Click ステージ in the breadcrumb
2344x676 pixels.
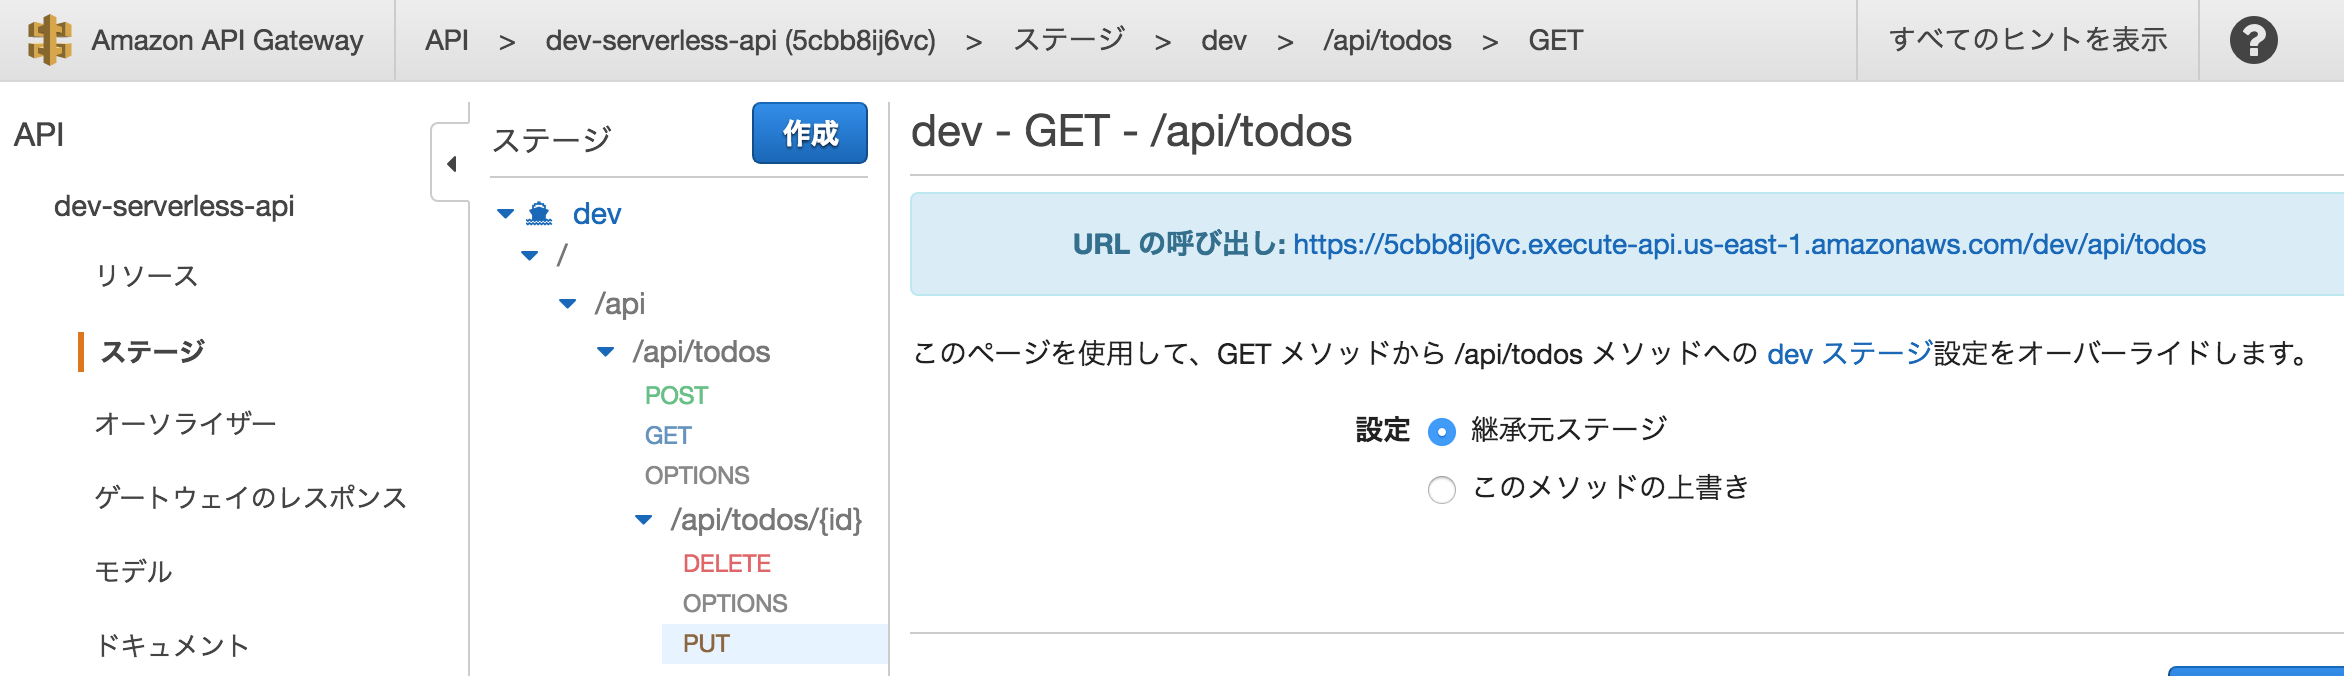[1069, 40]
